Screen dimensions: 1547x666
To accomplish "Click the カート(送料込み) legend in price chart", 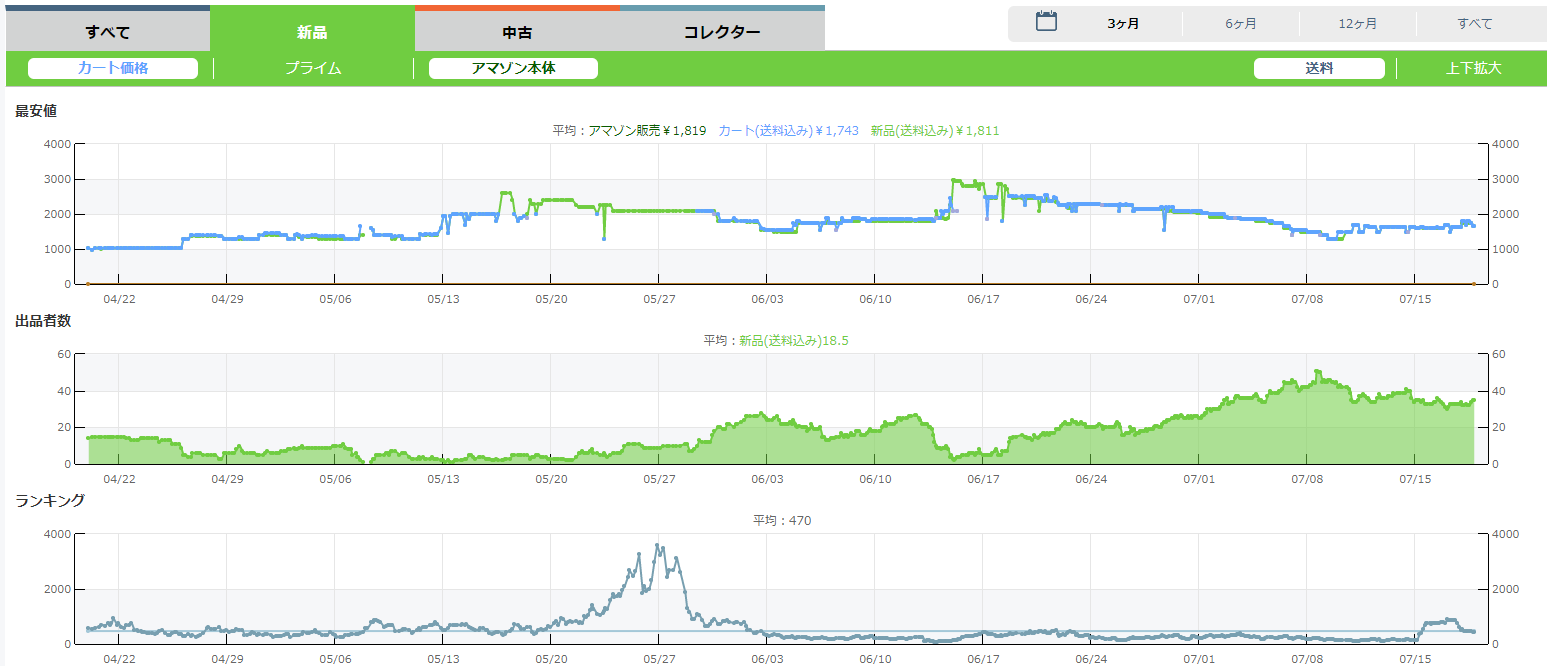I will [788, 131].
